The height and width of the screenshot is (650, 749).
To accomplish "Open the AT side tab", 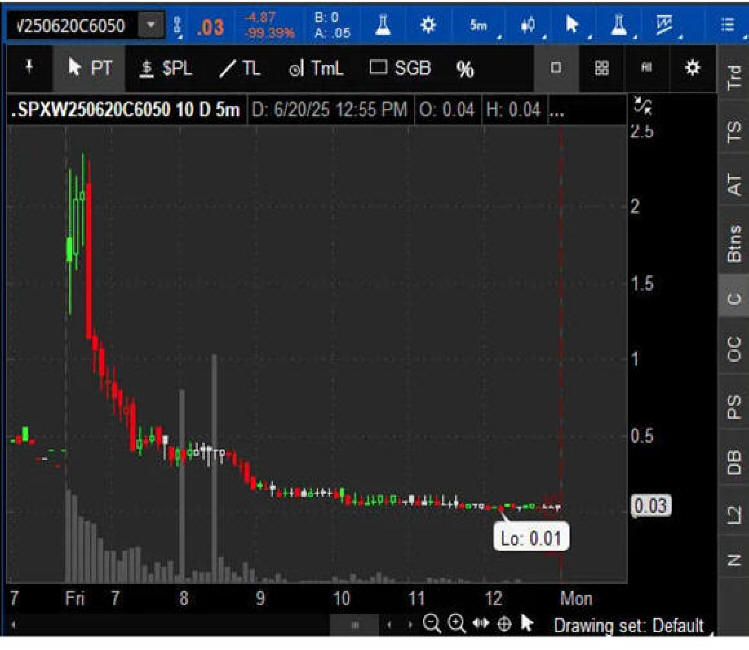I will tap(734, 184).
